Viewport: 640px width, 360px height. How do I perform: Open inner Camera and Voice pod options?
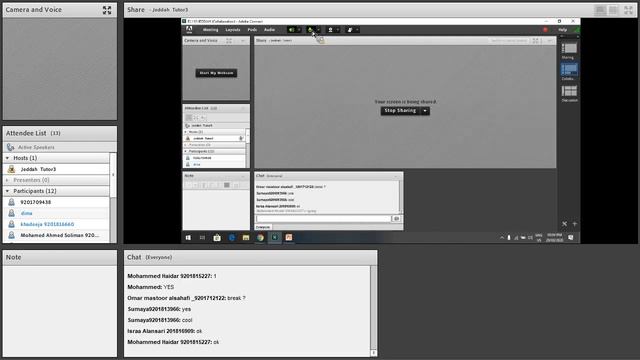point(243,41)
